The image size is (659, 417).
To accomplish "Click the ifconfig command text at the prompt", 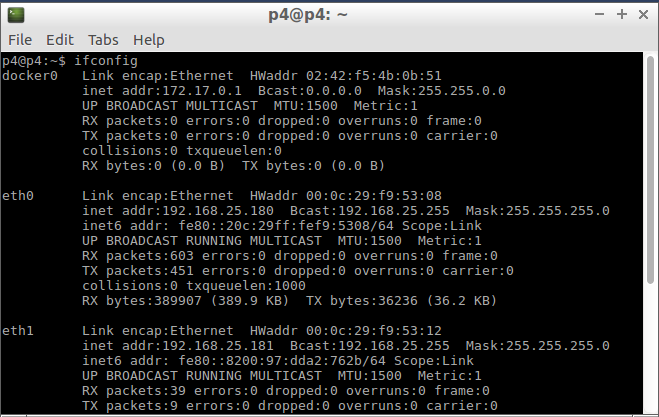I will [x=106, y=61].
